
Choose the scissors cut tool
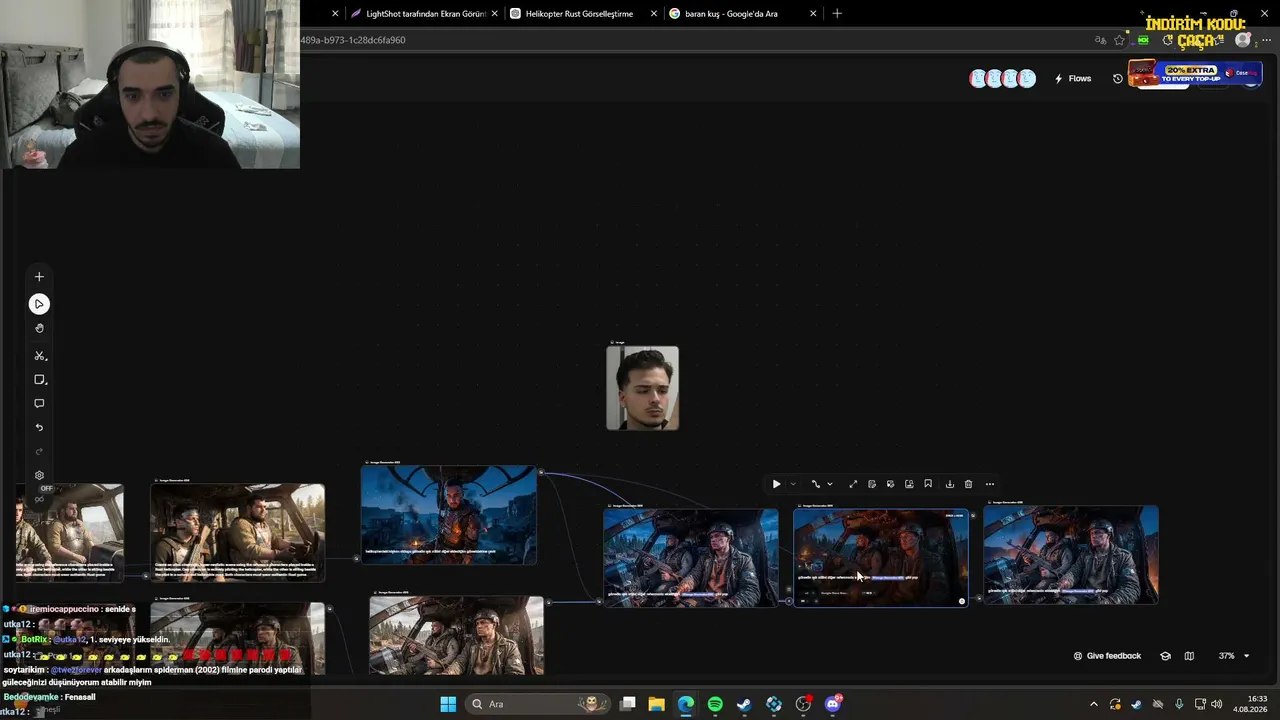tap(39, 356)
